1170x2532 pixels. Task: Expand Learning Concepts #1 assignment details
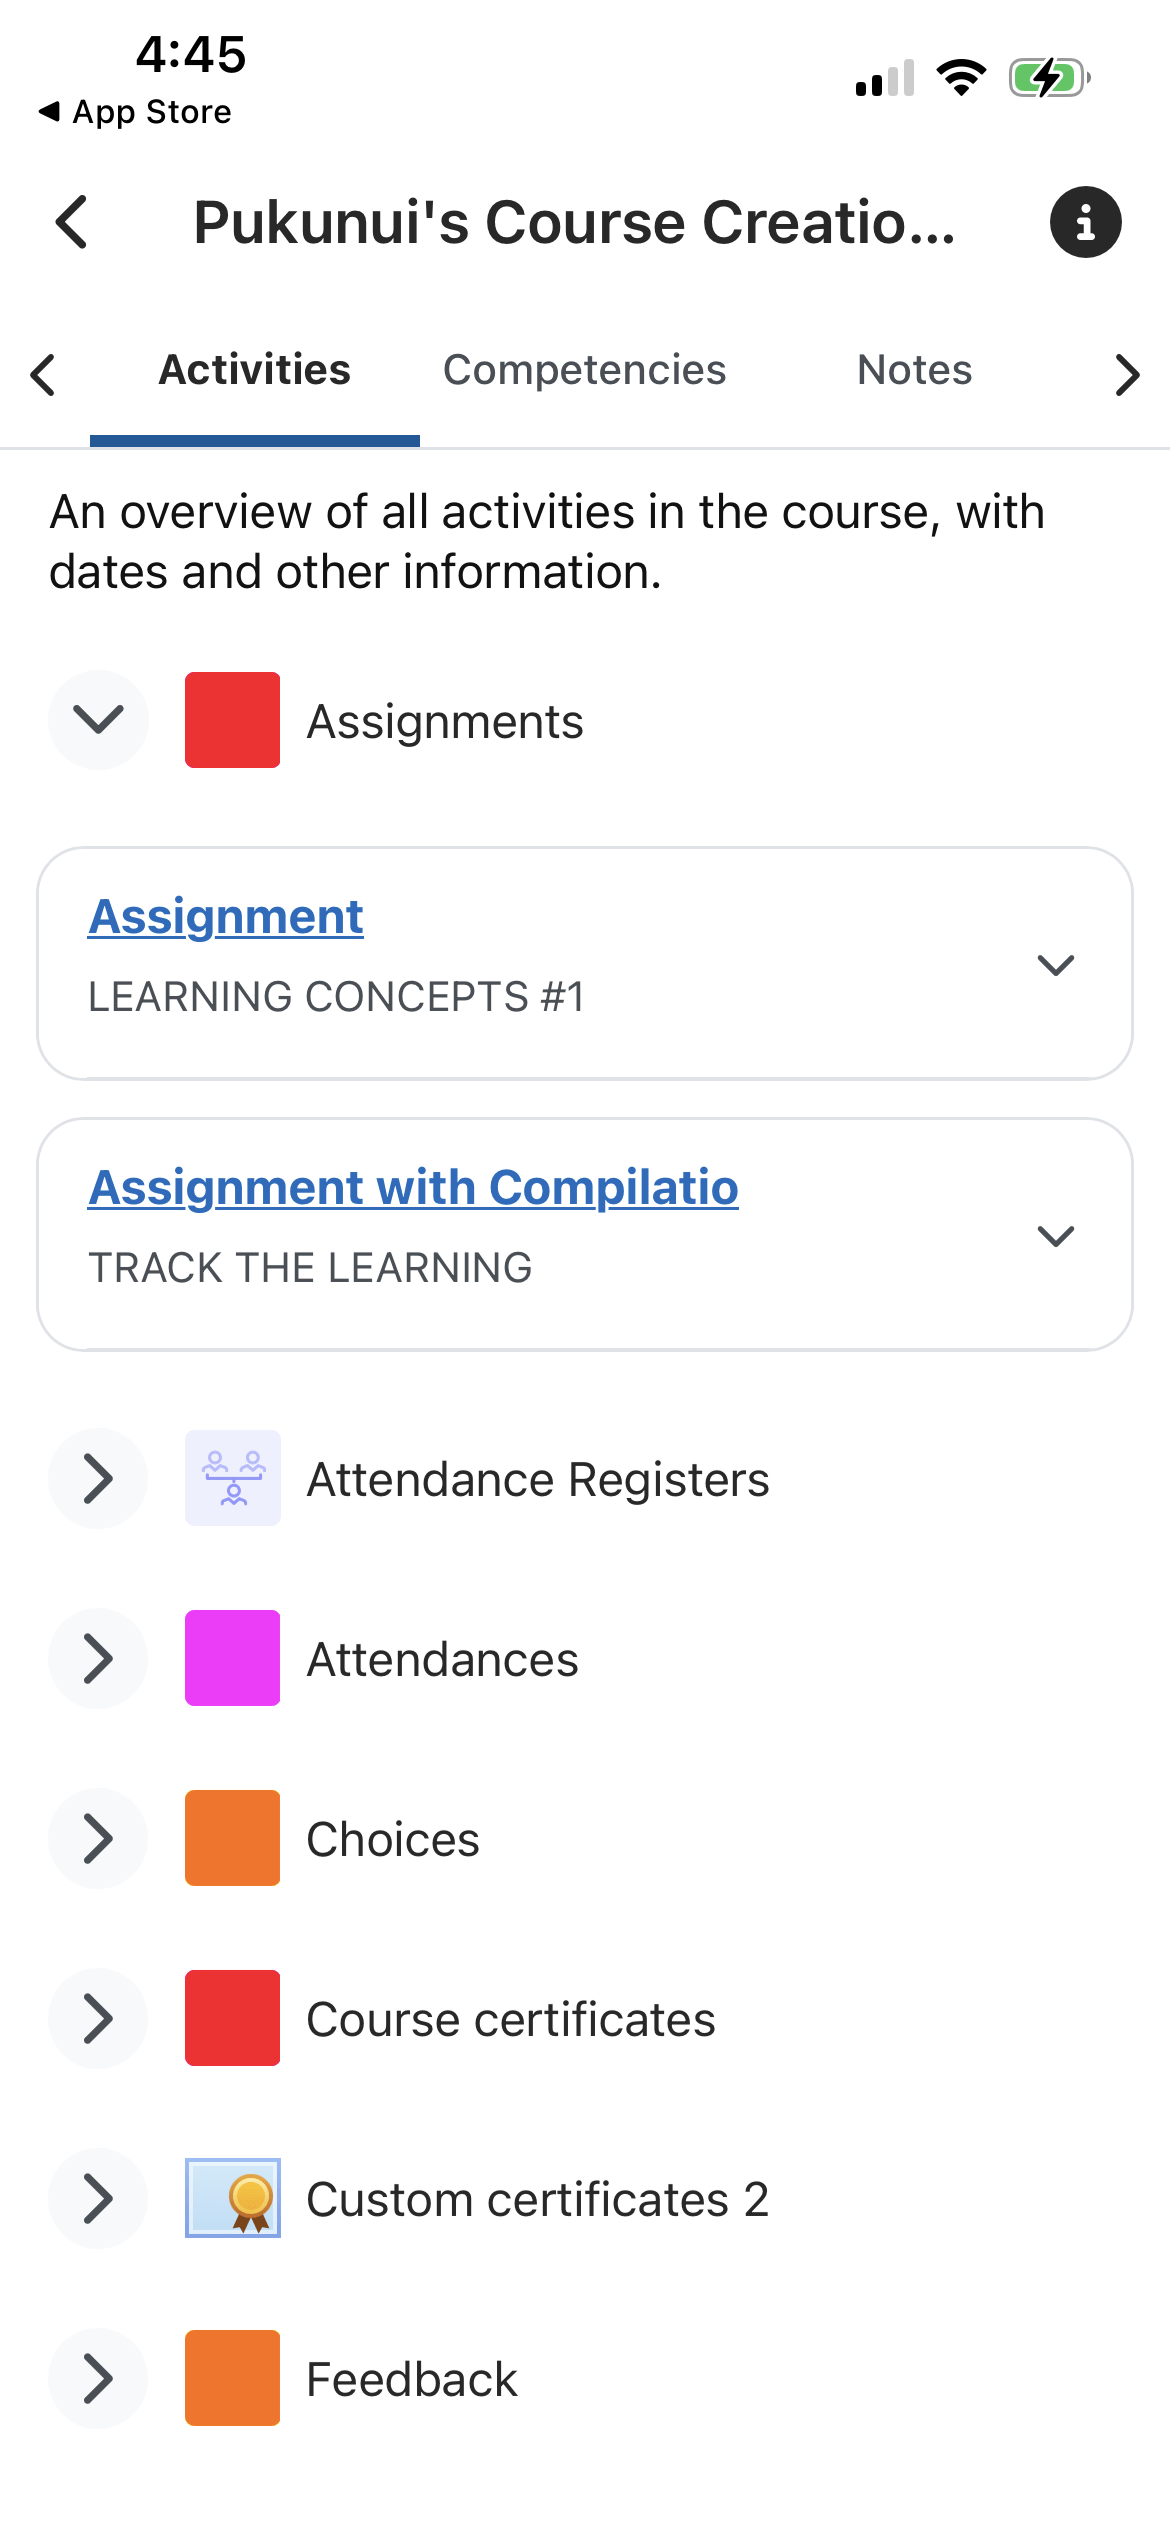(1055, 965)
